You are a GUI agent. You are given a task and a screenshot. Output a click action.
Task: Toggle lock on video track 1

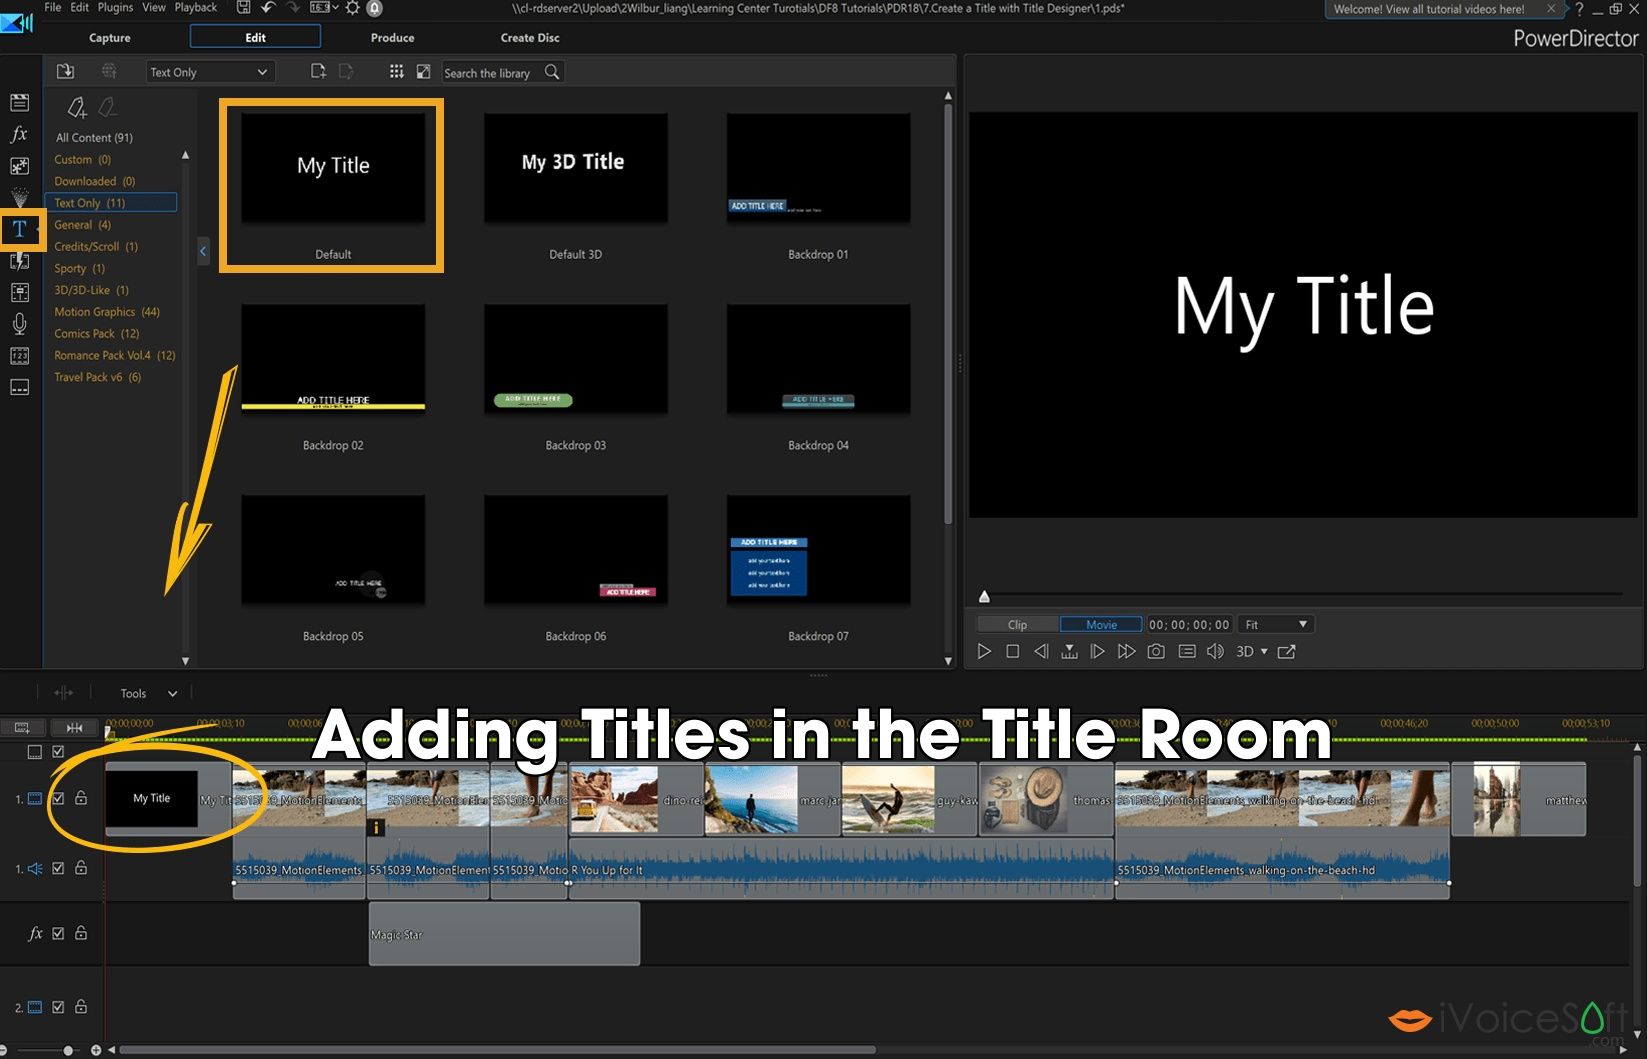pyautogui.click(x=81, y=798)
